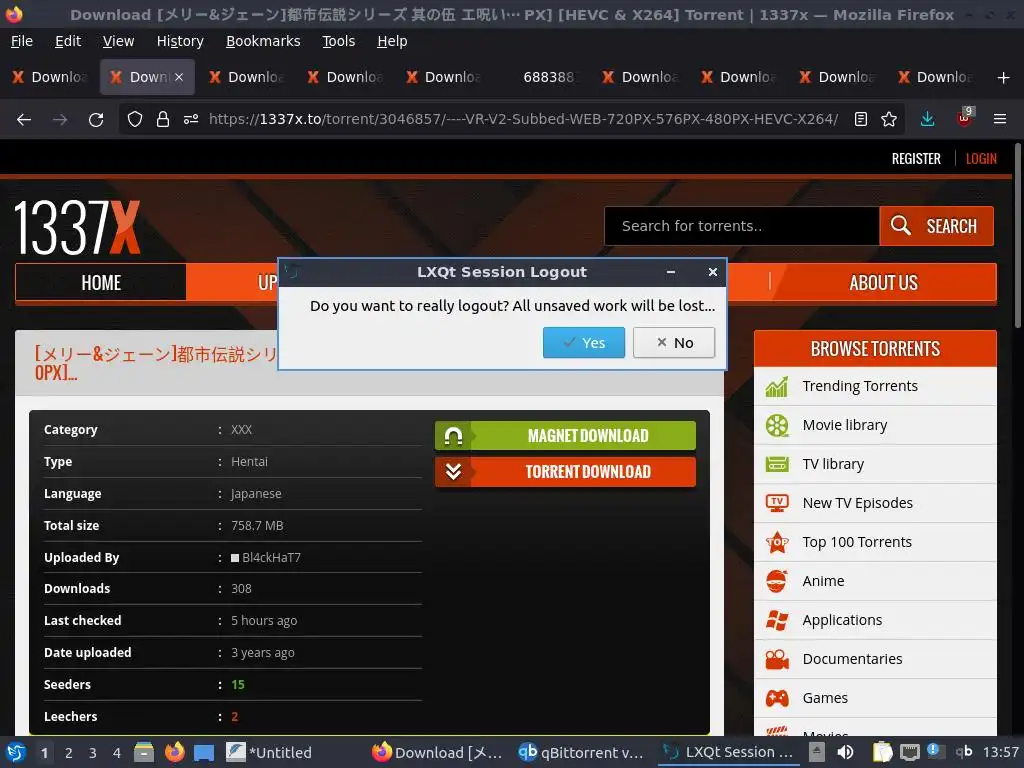Click the Top 100 Torrents star icon
Image resolution: width=1024 pixels, height=768 pixels.
click(776, 542)
